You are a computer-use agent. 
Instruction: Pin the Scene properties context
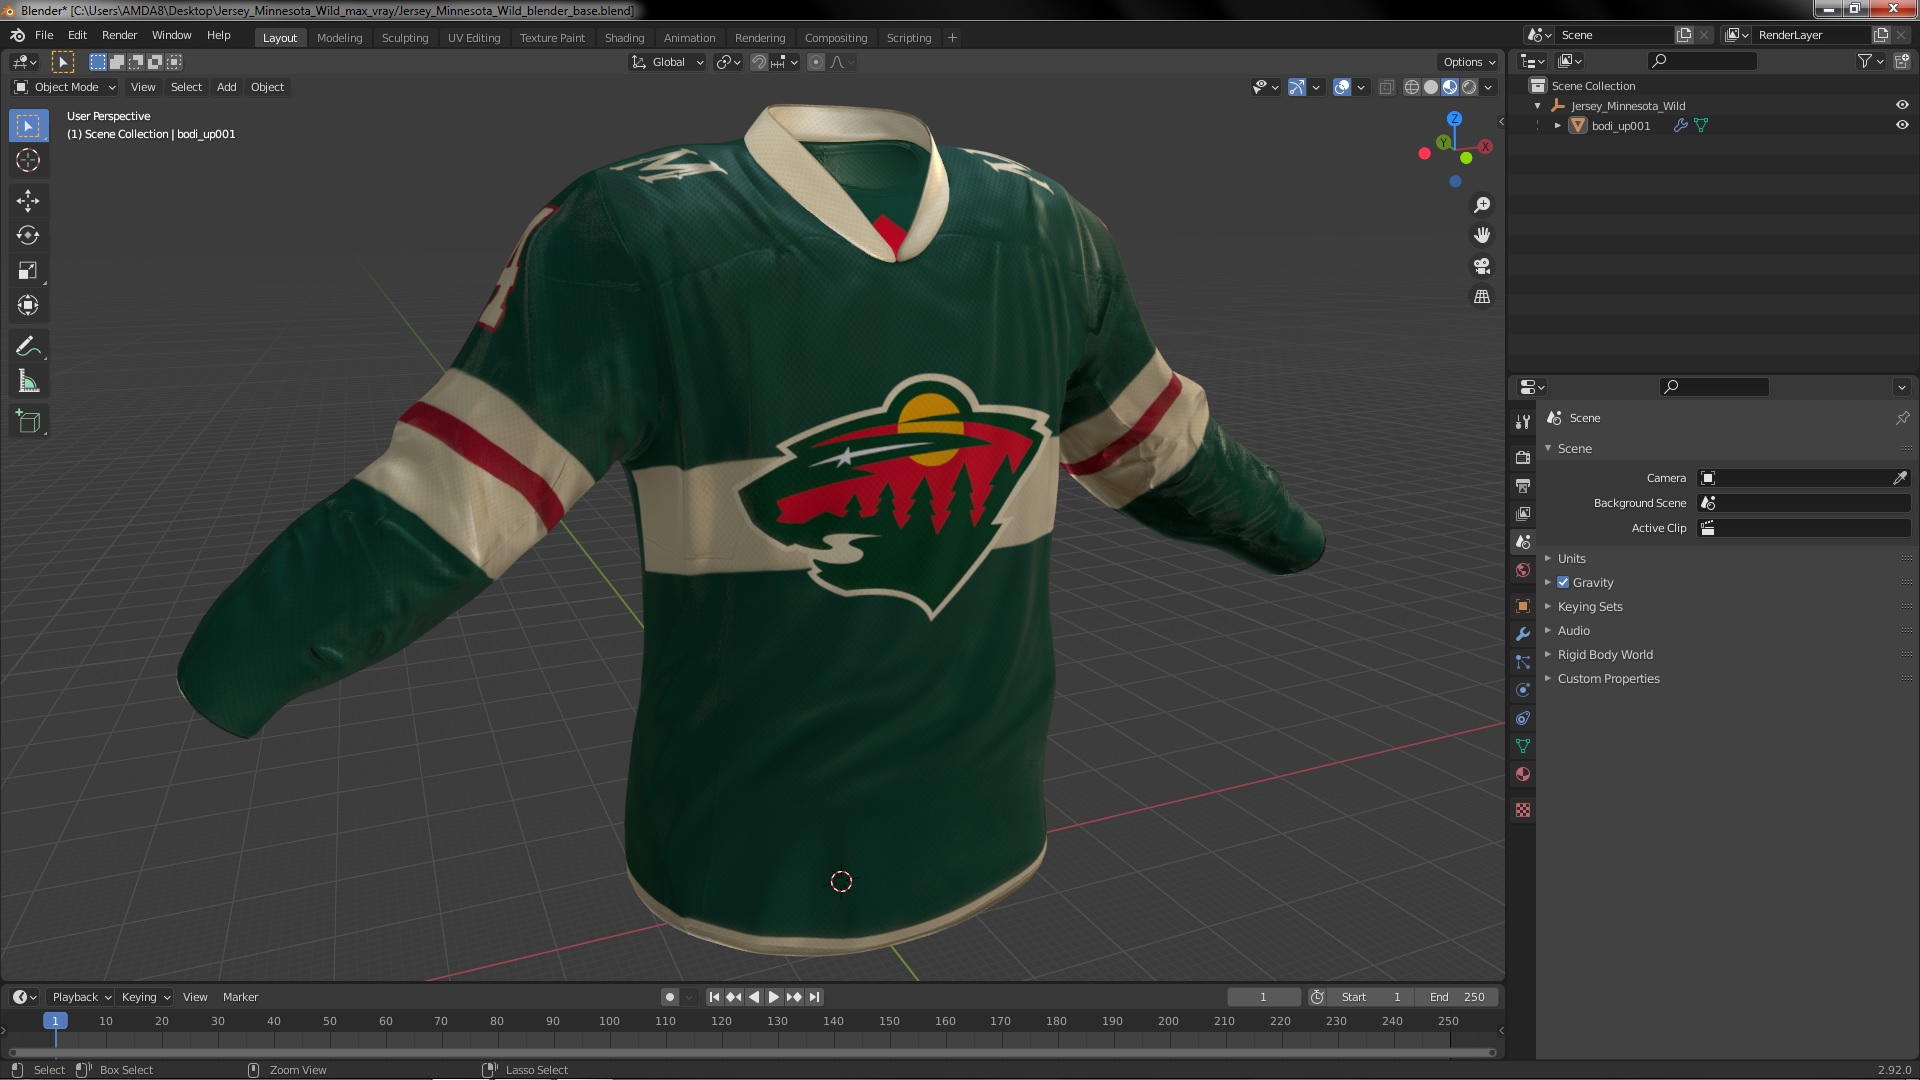click(x=1902, y=418)
